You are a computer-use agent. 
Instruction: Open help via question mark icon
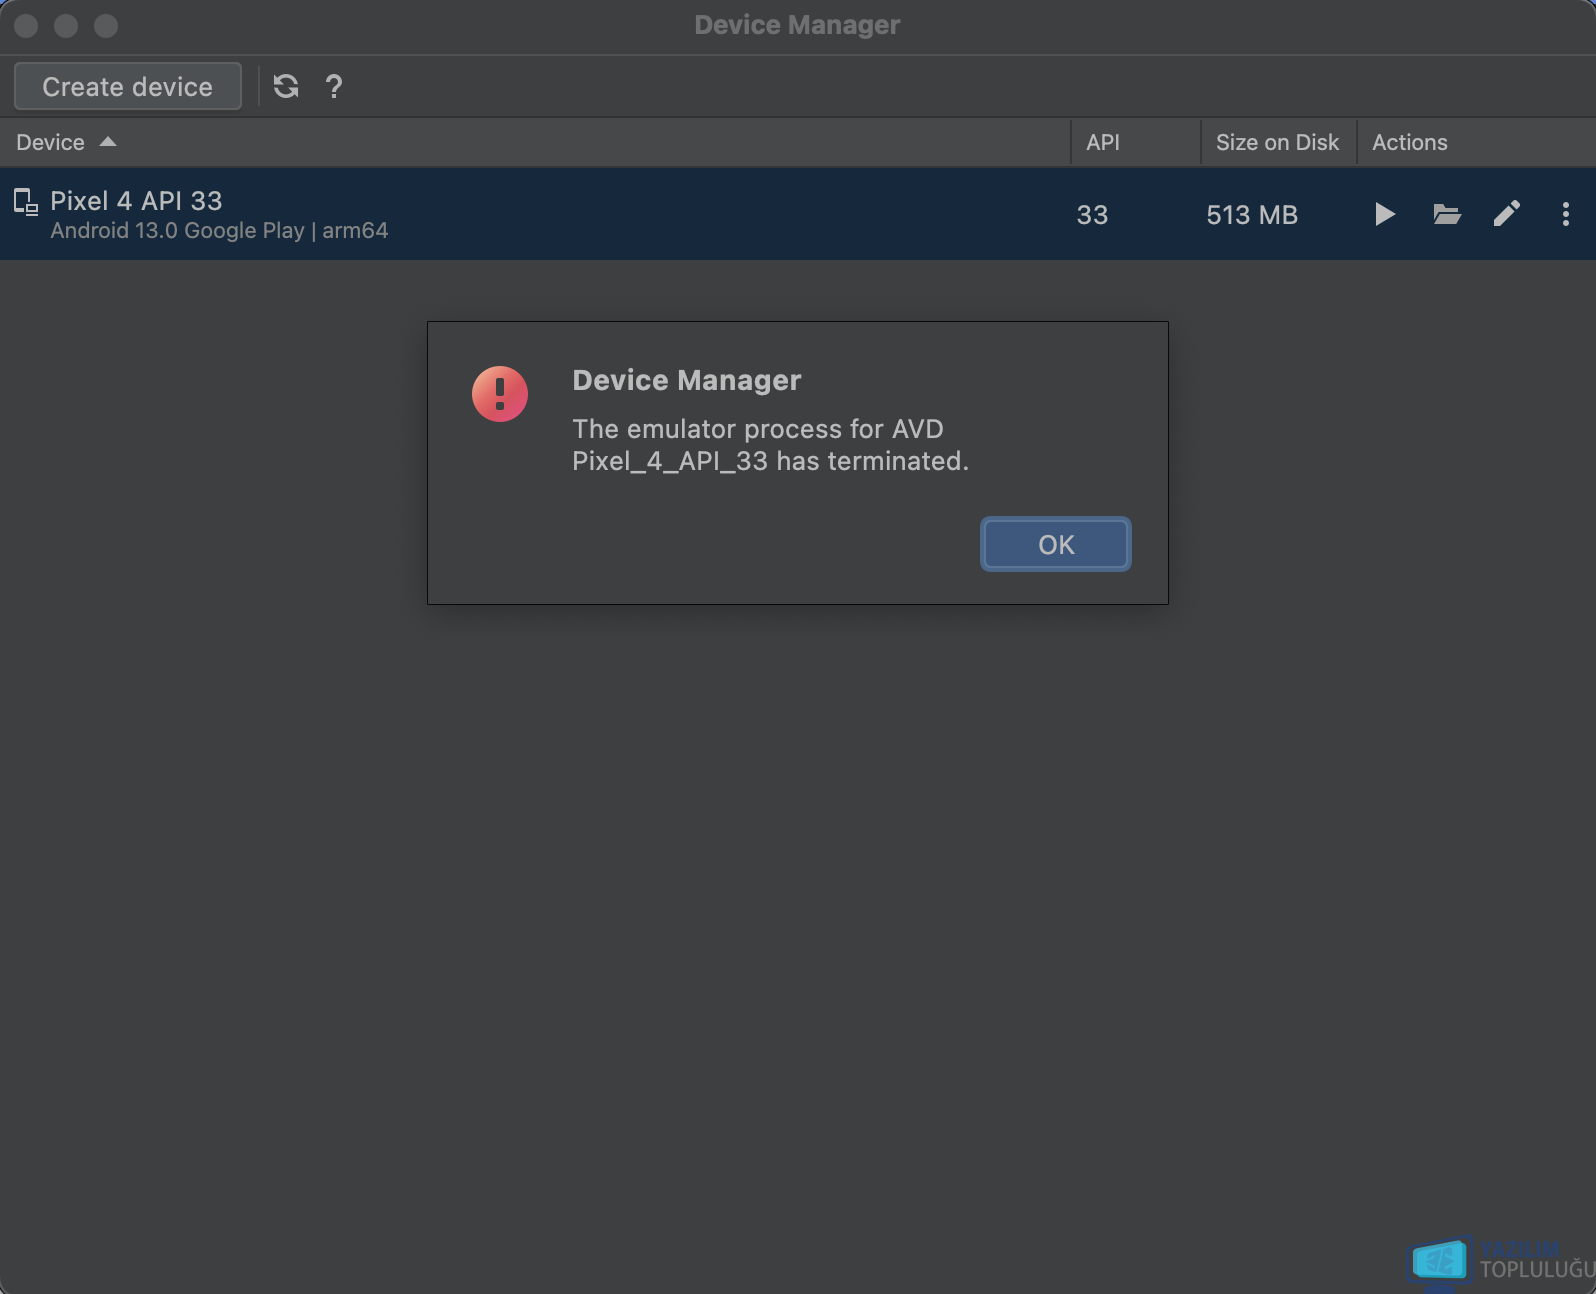click(334, 87)
